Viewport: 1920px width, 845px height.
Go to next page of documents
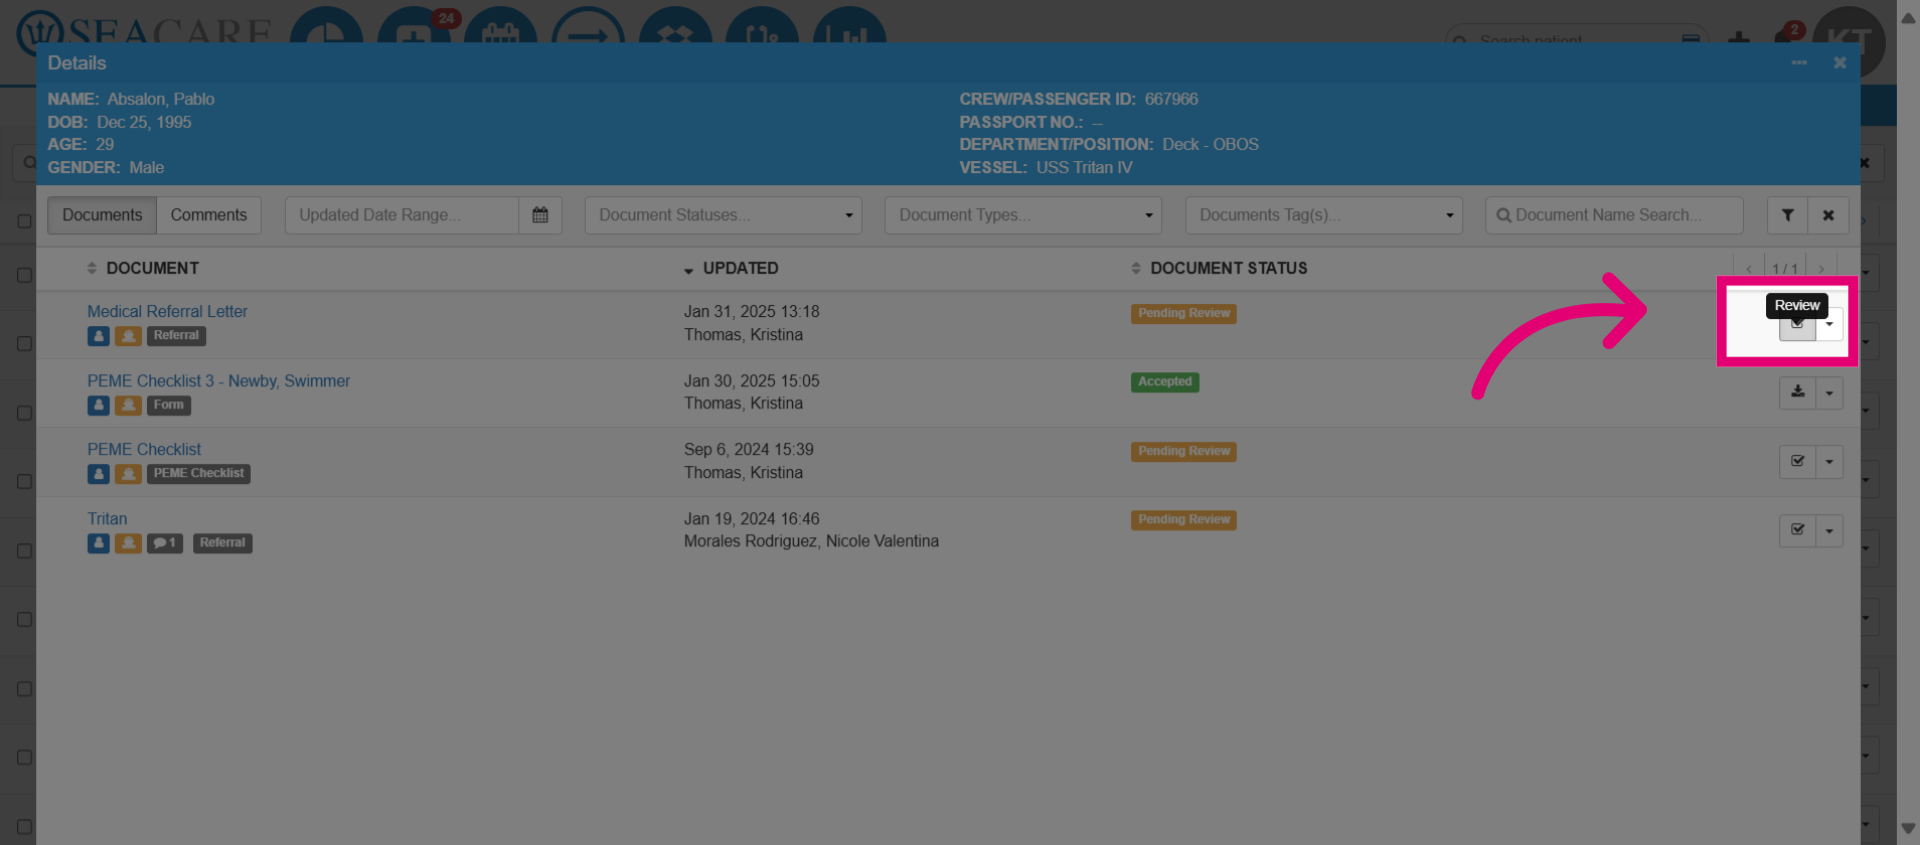1821,269
